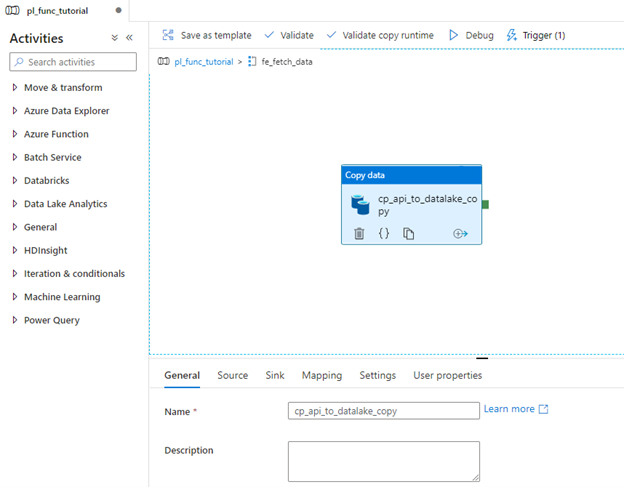624x487 pixels.
Task: Open the Mapping tab
Action: click(322, 375)
